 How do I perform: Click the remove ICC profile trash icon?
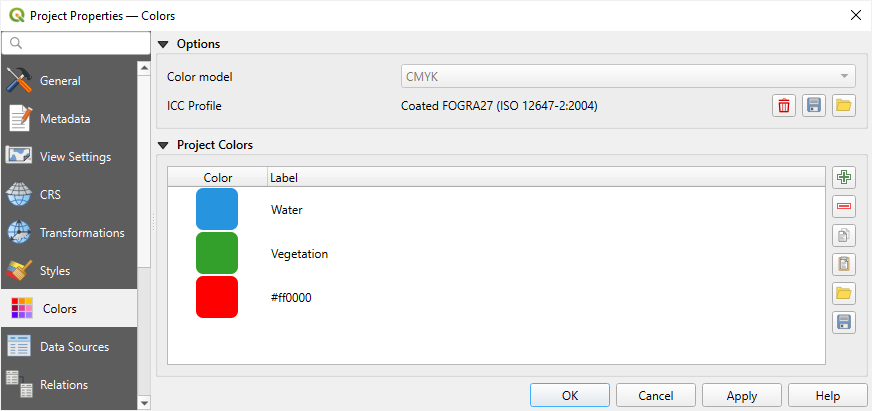click(x=784, y=106)
